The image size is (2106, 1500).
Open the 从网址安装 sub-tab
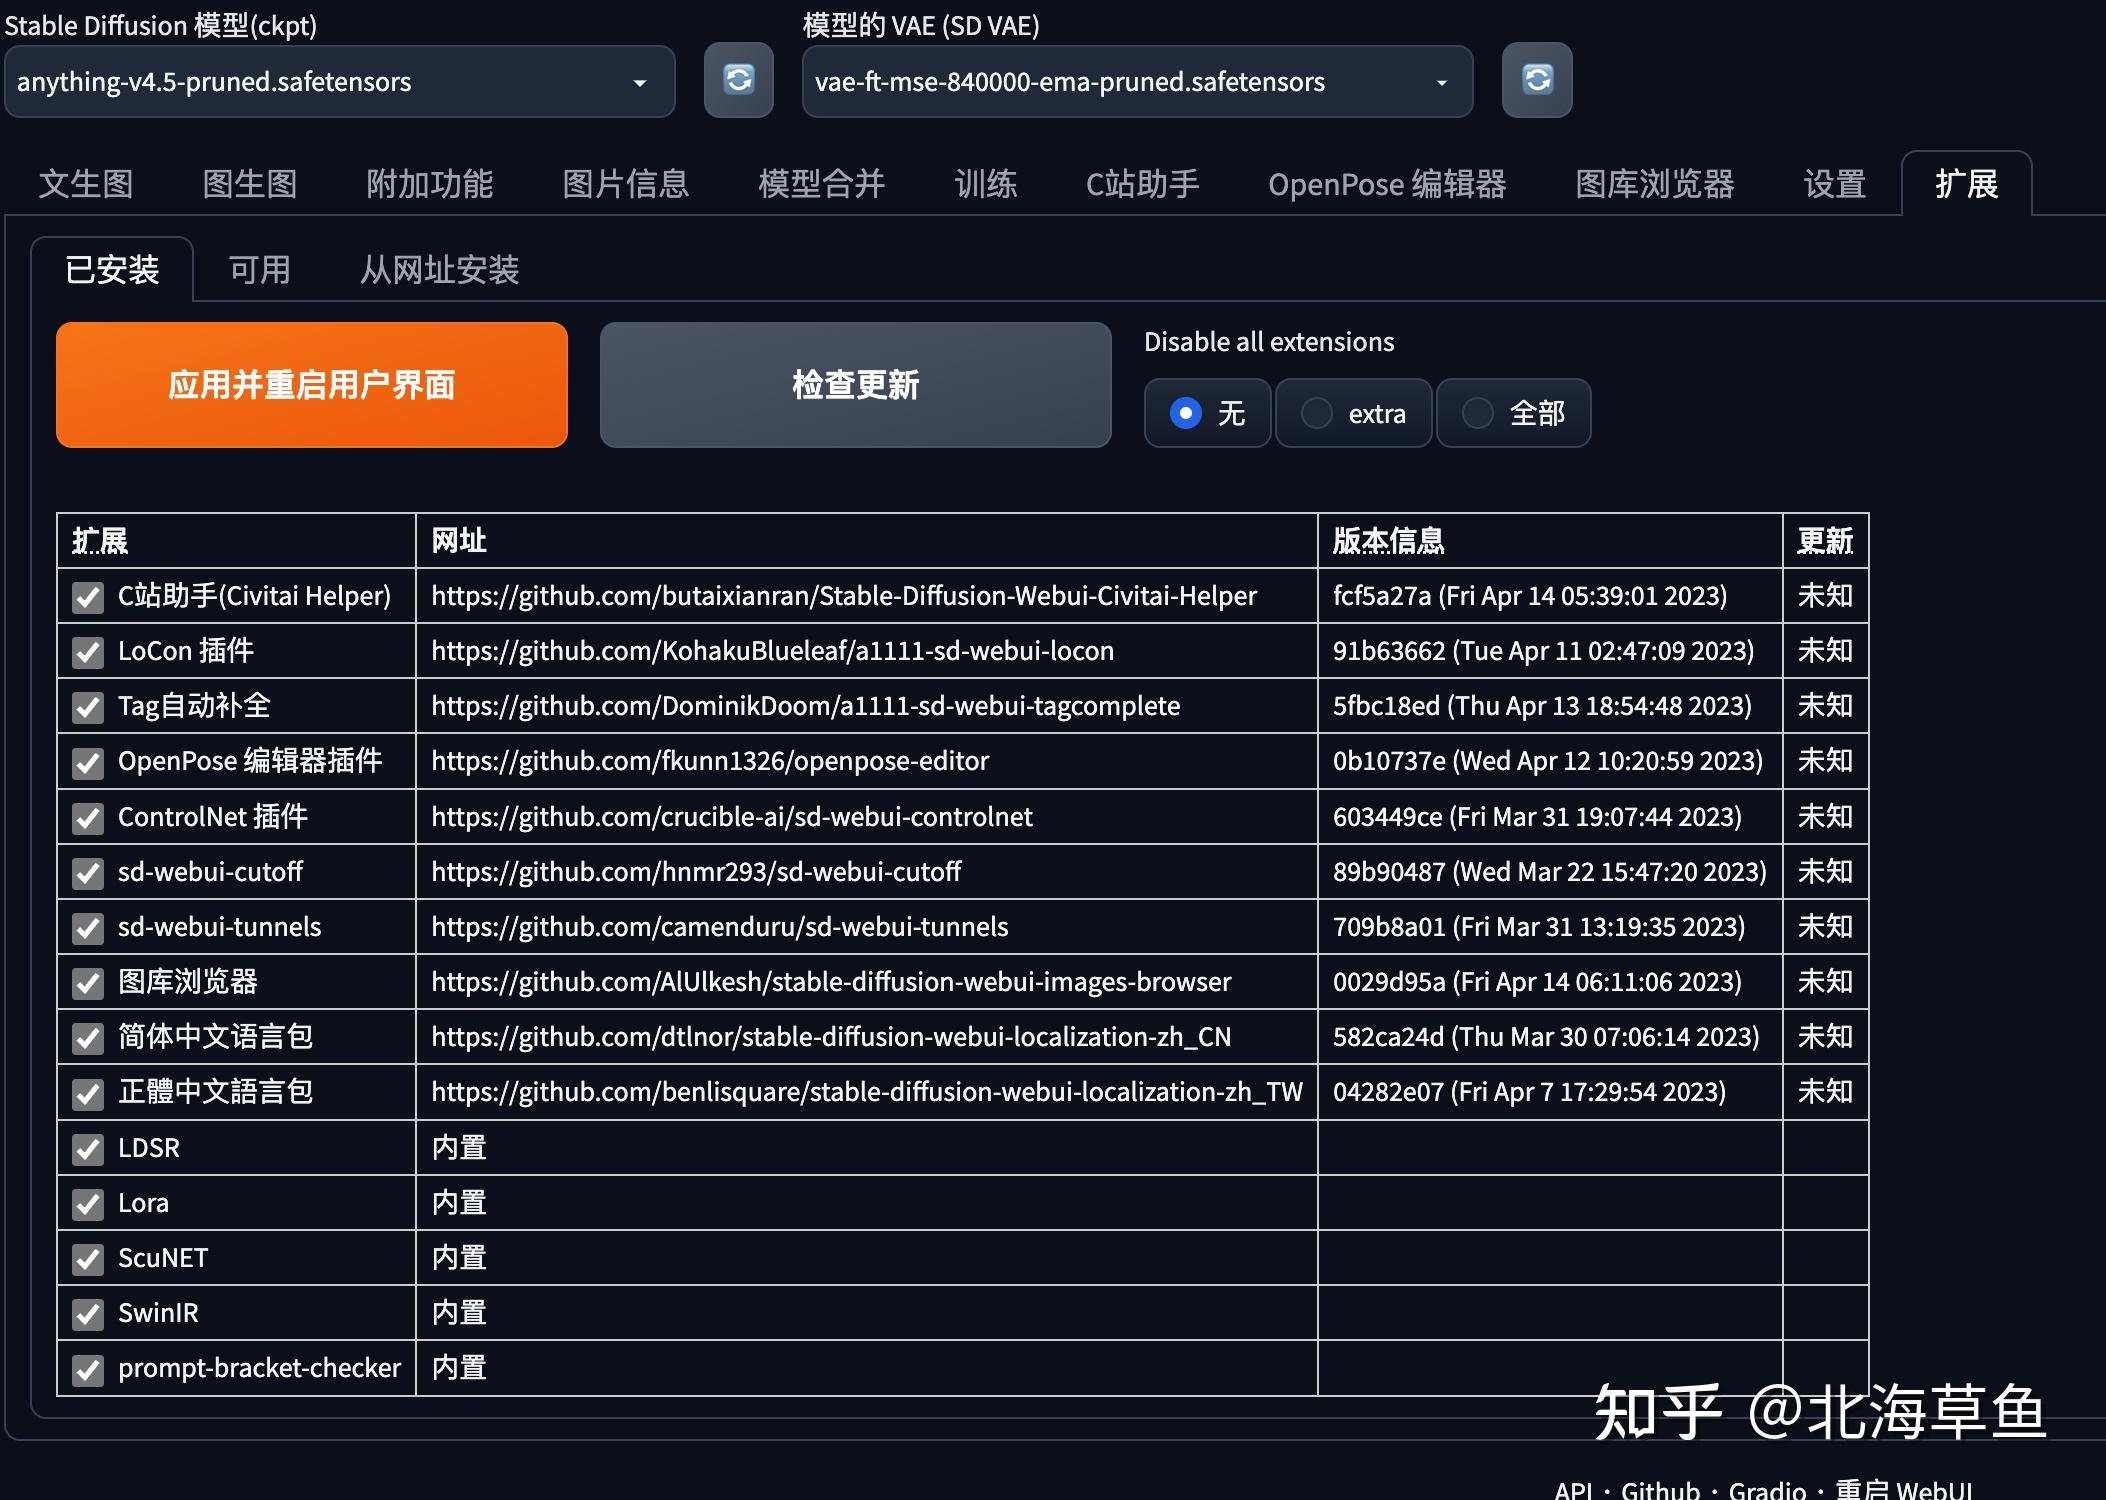(x=439, y=270)
